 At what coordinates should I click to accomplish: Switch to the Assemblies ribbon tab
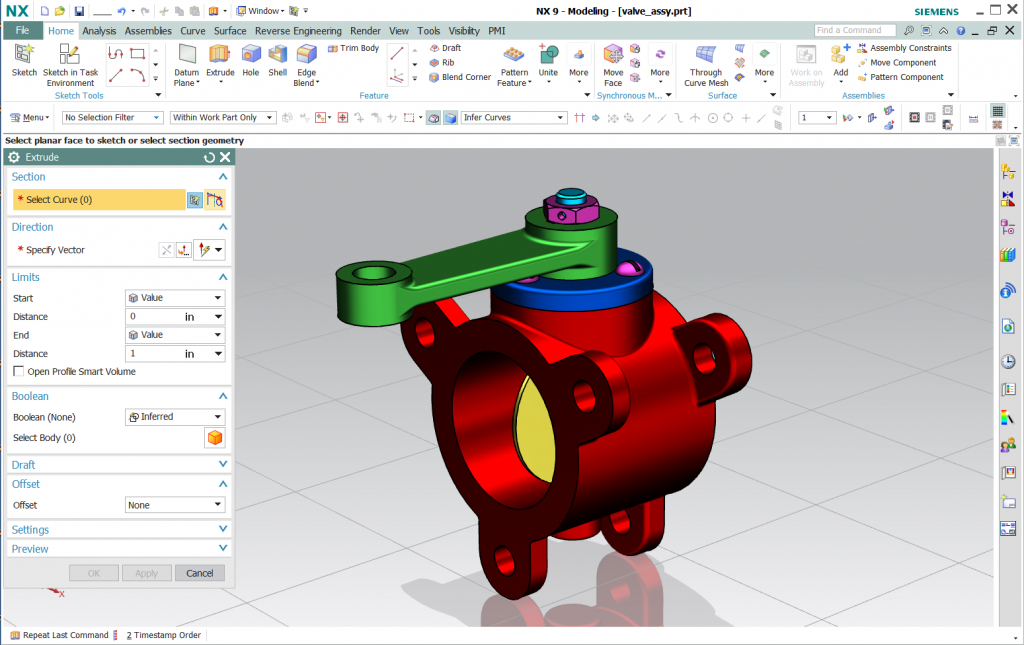point(148,31)
